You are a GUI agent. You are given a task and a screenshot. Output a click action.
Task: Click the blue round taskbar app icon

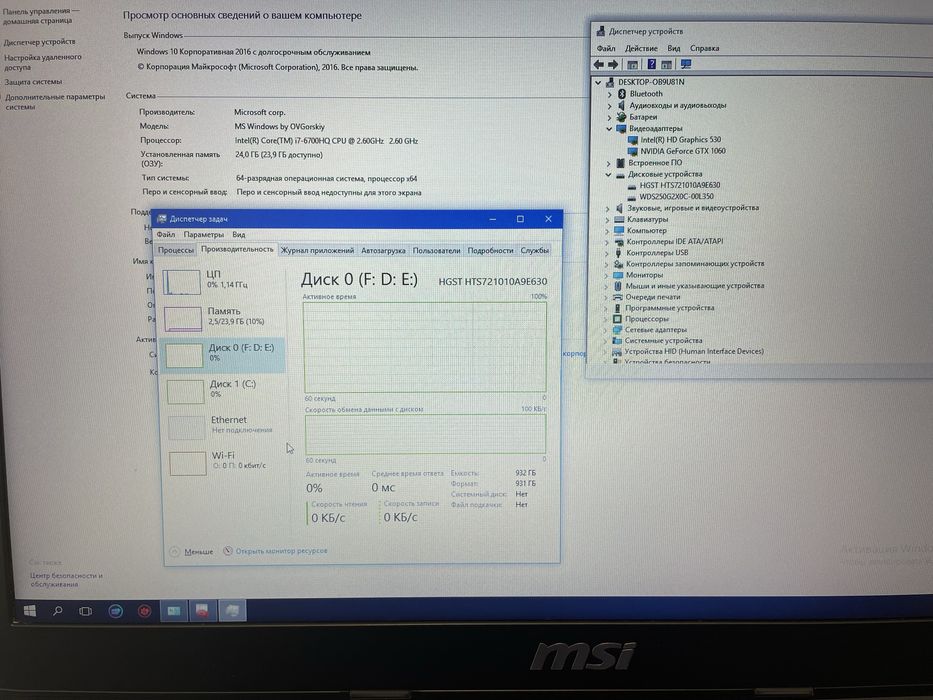(115, 611)
